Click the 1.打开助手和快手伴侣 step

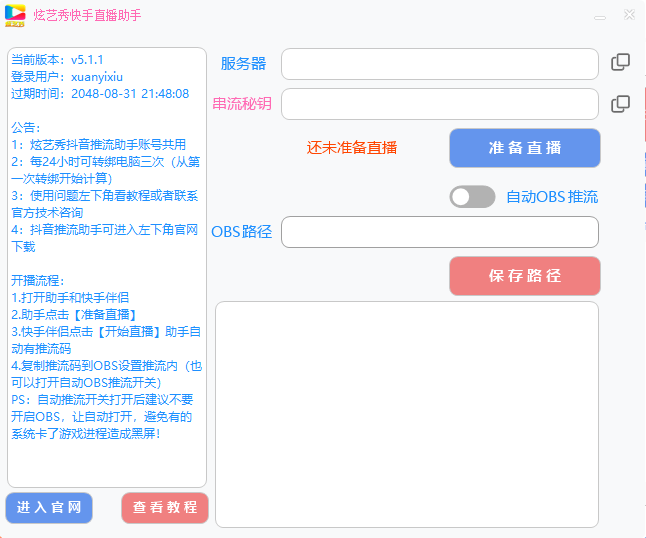point(70,298)
